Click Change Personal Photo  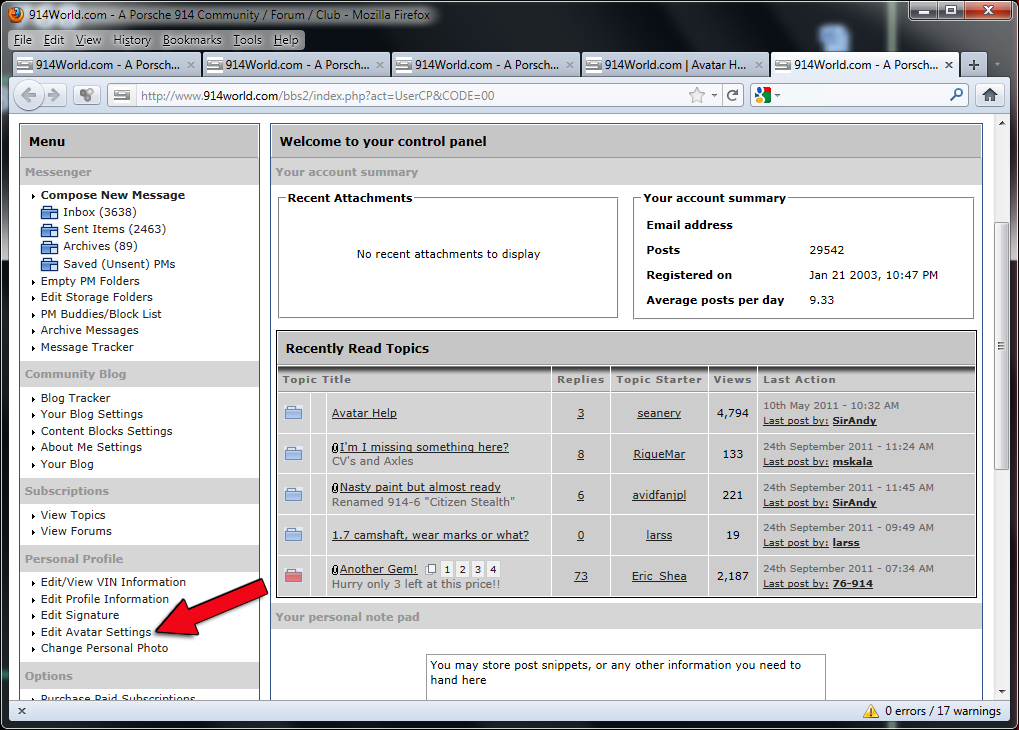click(104, 648)
